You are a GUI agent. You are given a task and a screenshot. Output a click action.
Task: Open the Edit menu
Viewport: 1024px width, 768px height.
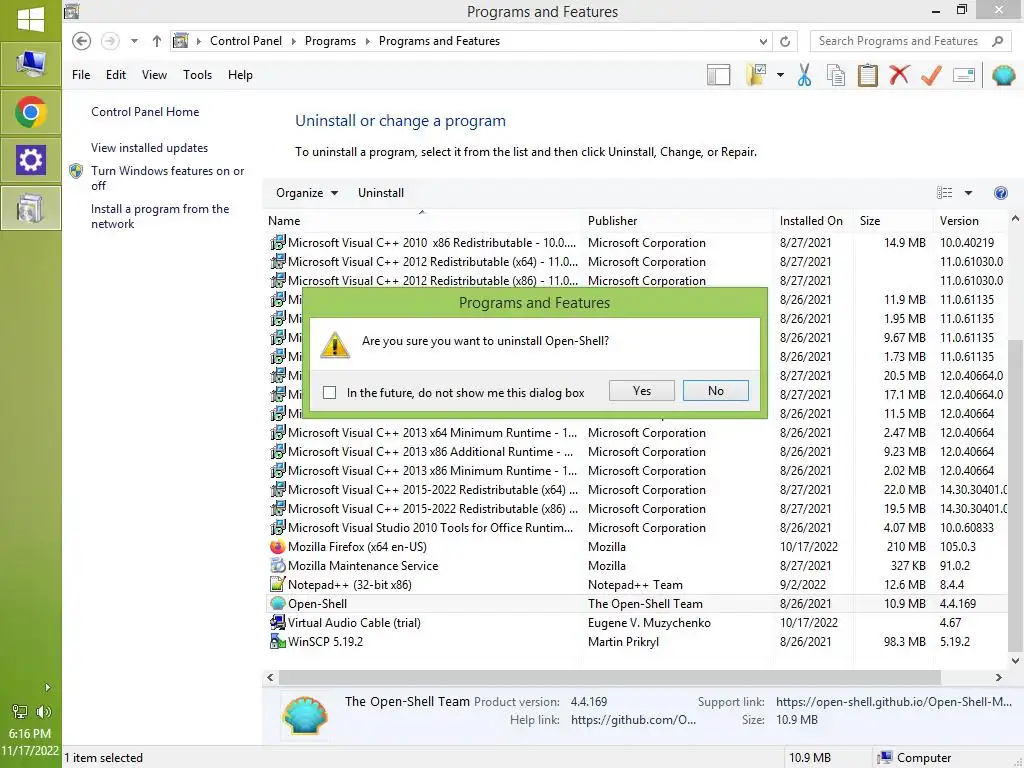point(116,75)
